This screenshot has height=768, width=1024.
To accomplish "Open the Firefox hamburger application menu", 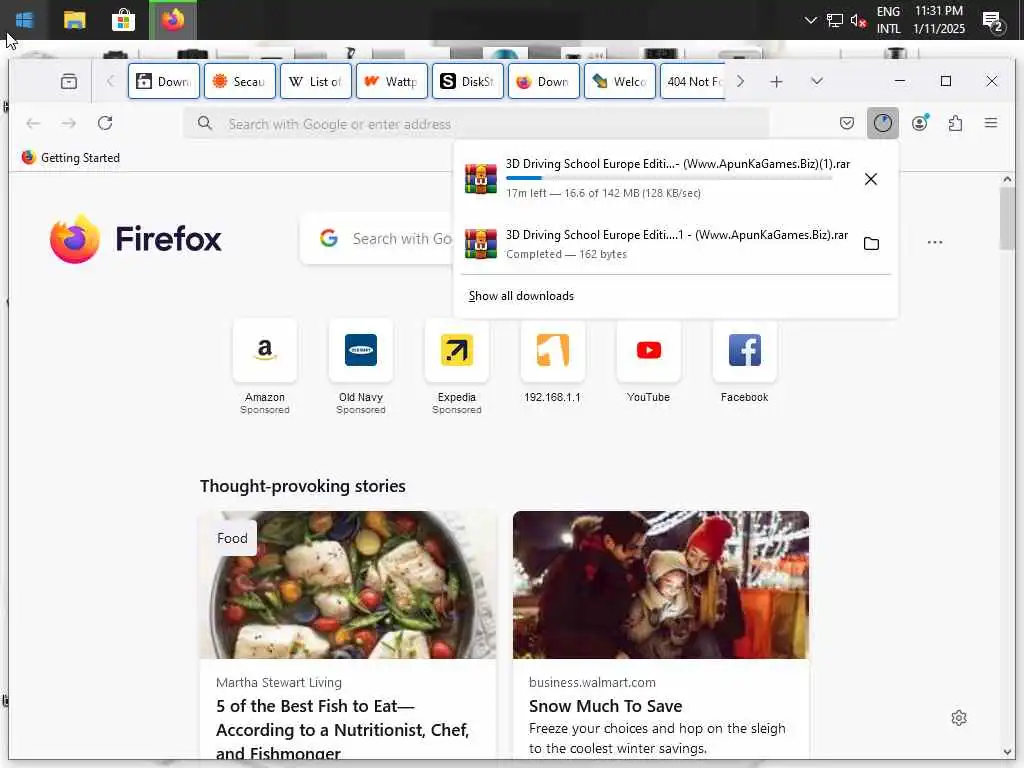I will (x=991, y=123).
